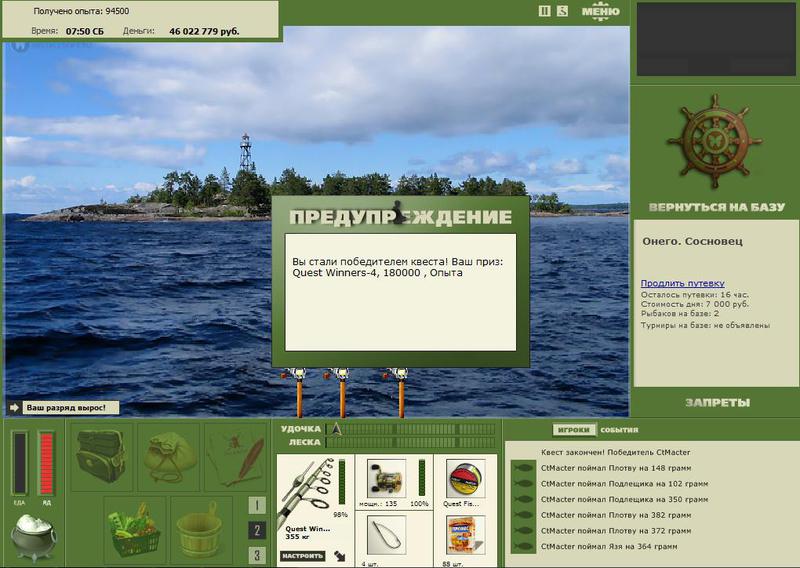Click the left fishing rod on water

coord(299,392)
